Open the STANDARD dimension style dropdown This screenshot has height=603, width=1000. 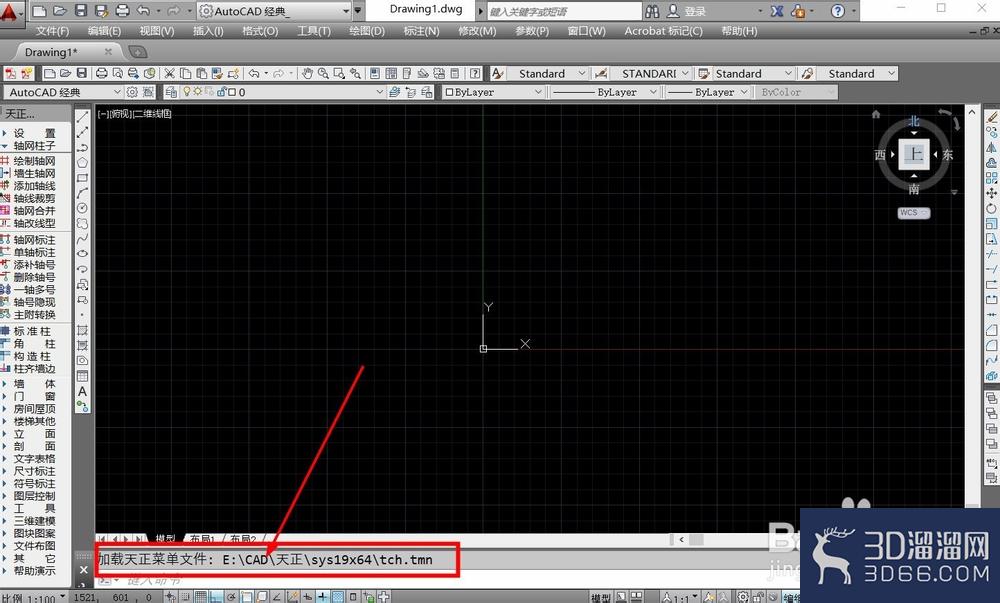pyautogui.click(x=685, y=73)
